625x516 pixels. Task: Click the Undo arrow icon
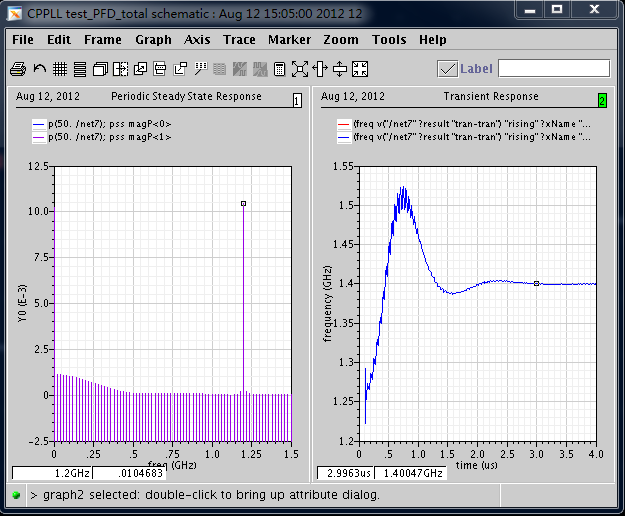pos(39,69)
